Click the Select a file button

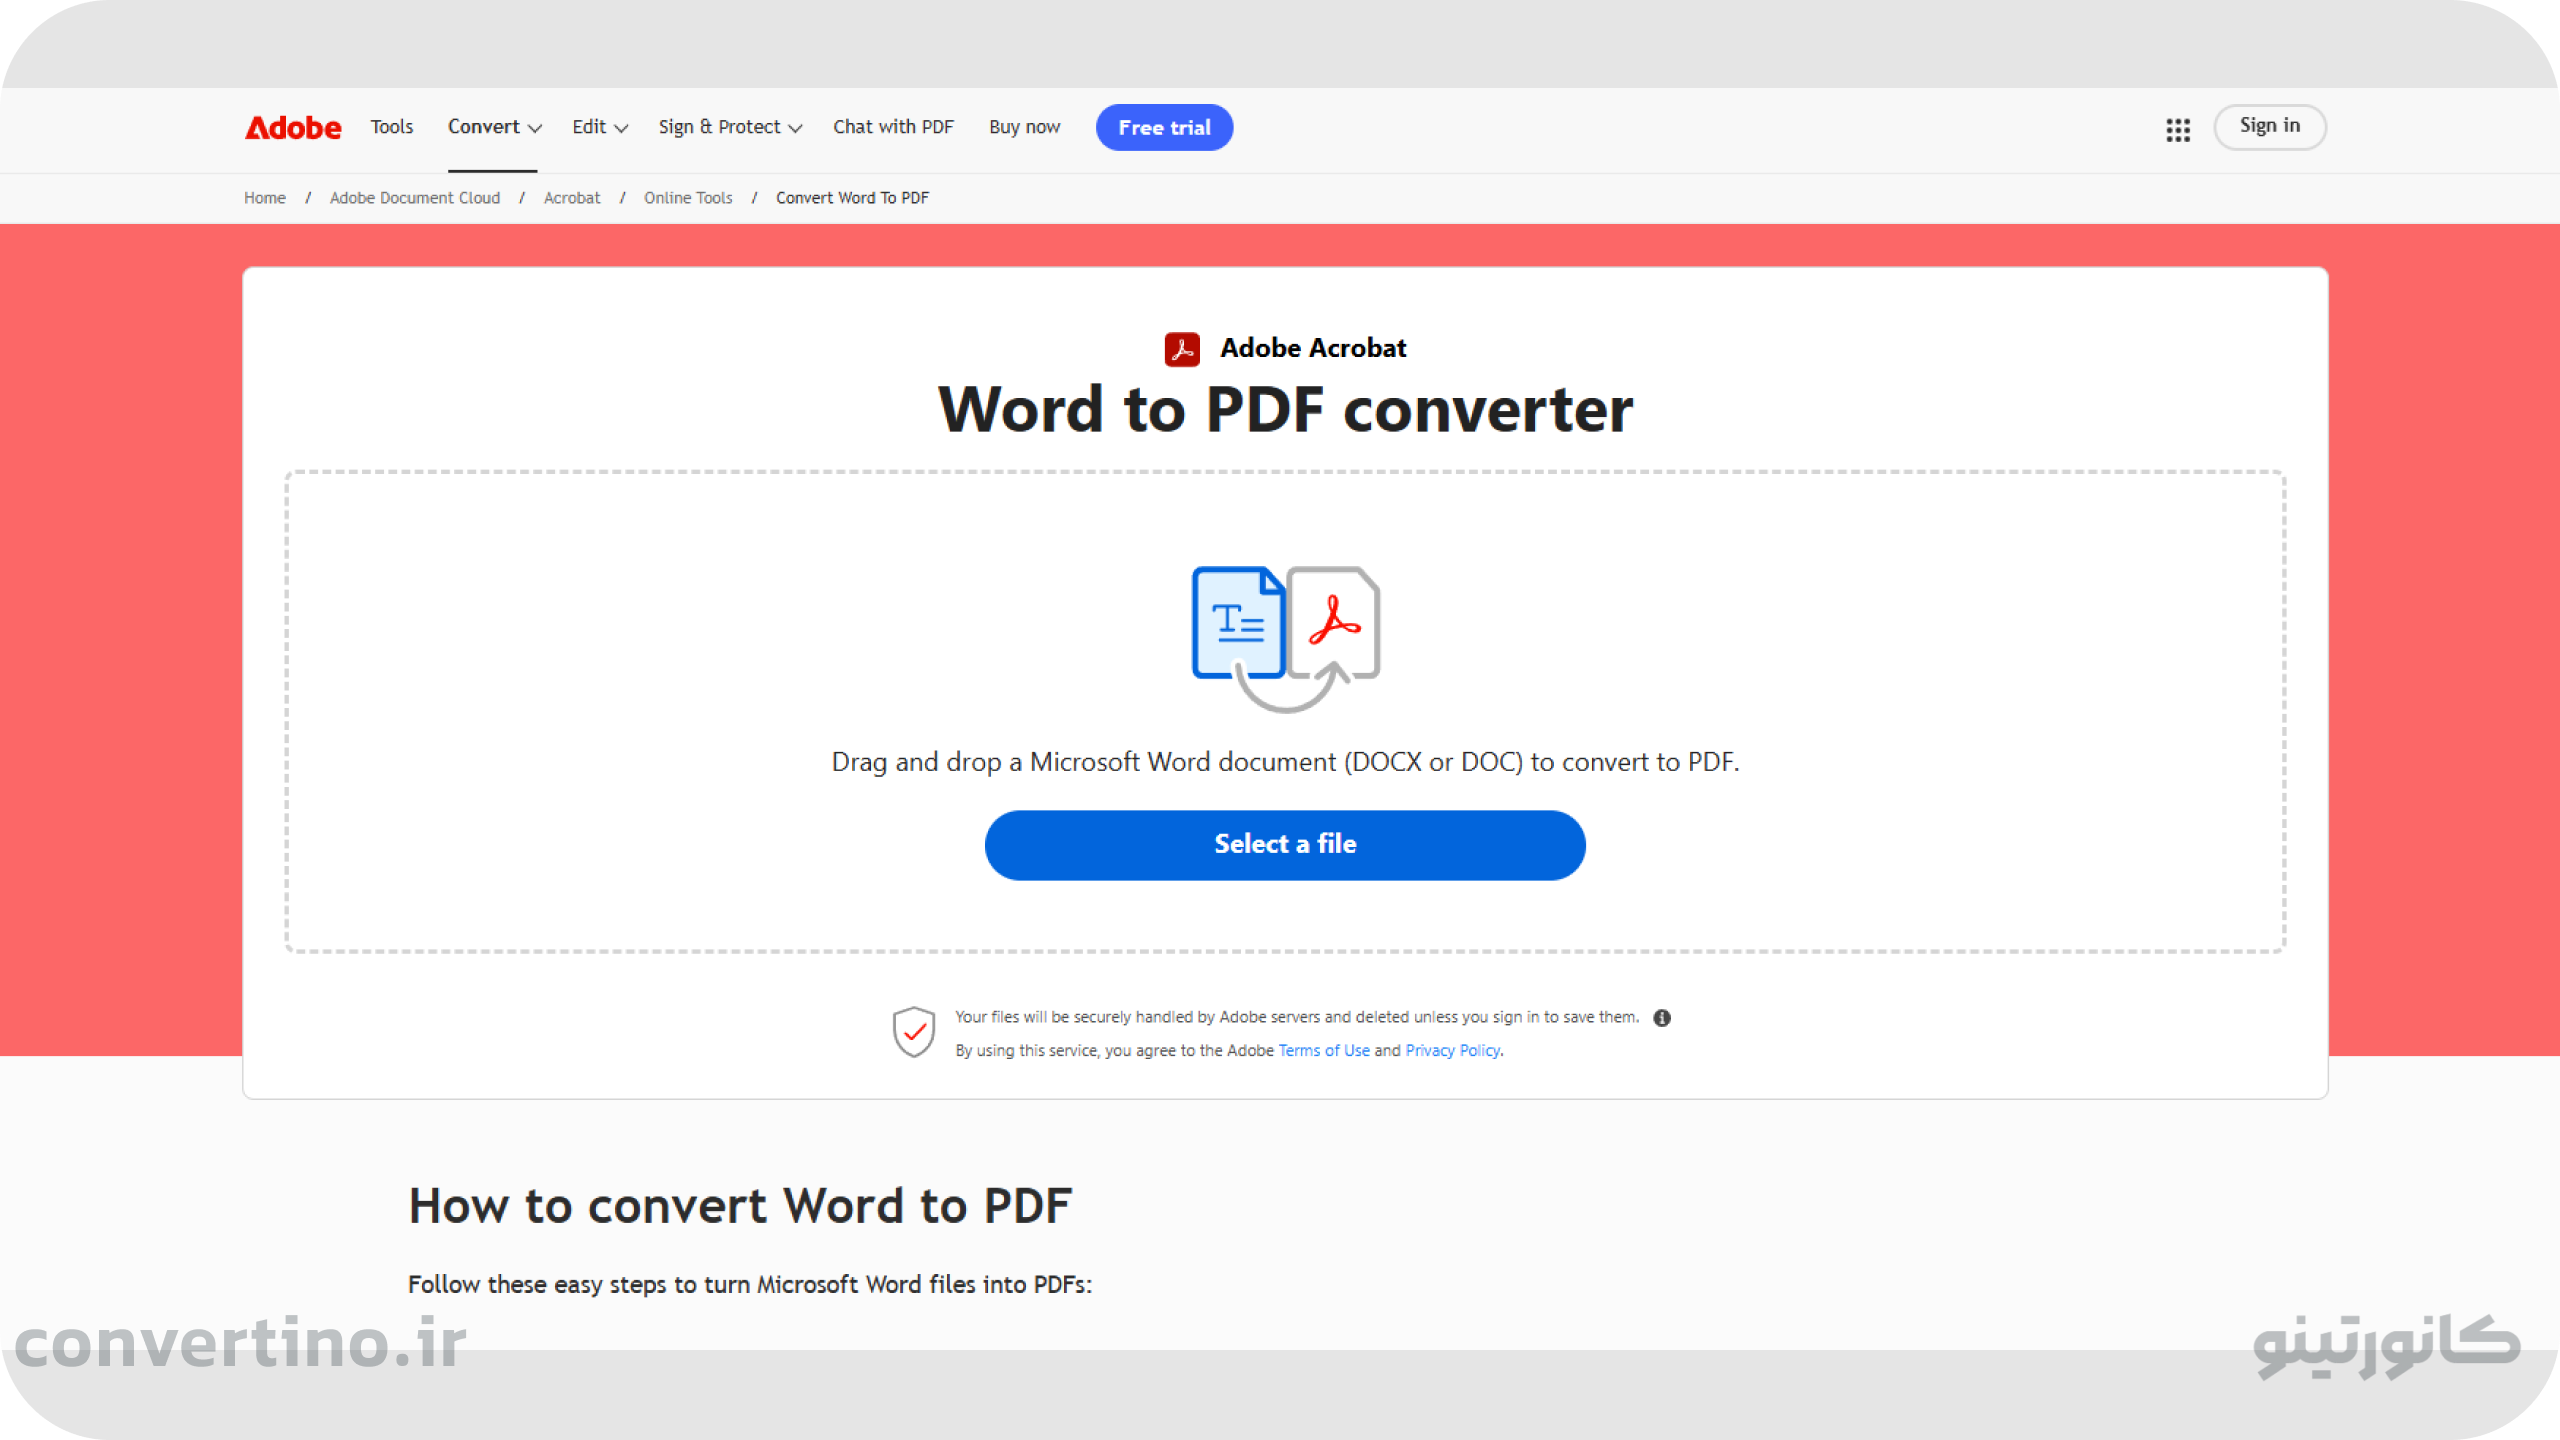click(1285, 845)
